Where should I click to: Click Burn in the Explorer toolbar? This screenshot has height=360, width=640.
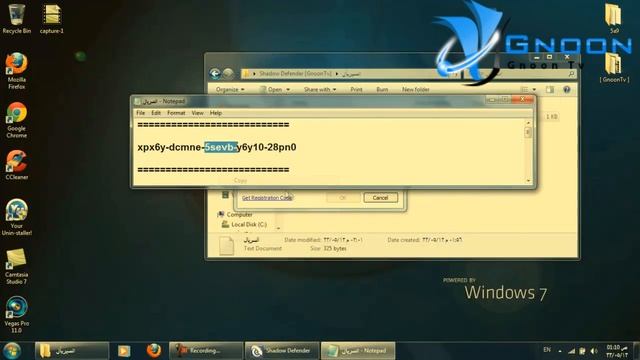pos(382,89)
